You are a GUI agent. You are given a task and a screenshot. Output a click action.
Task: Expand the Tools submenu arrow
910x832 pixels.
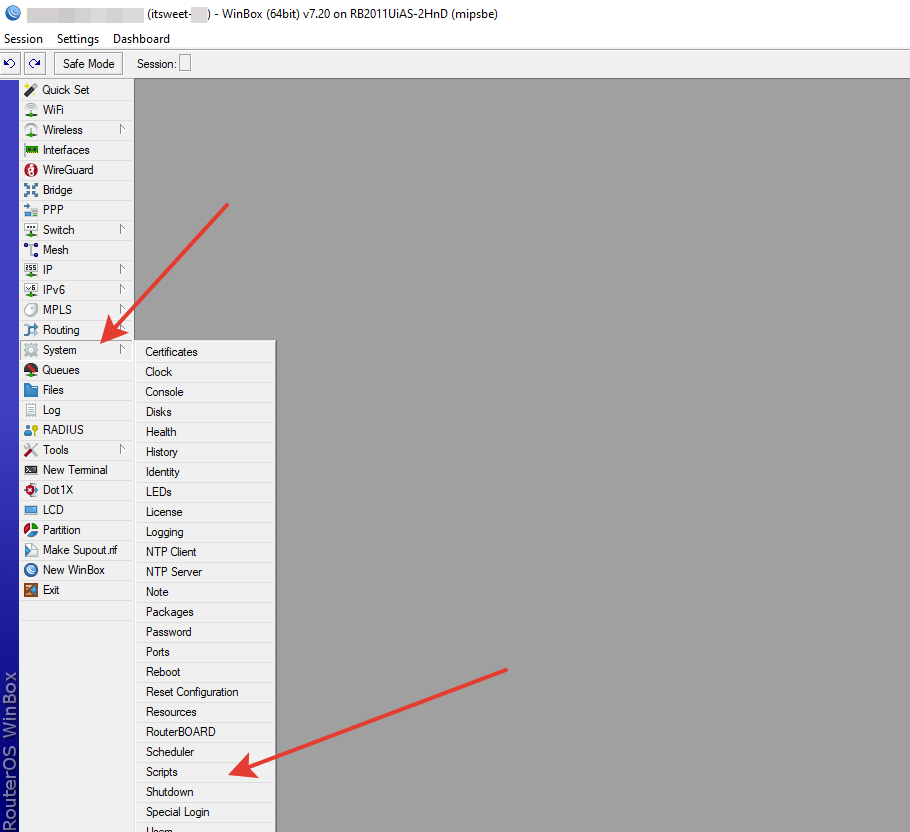click(x=122, y=449)
